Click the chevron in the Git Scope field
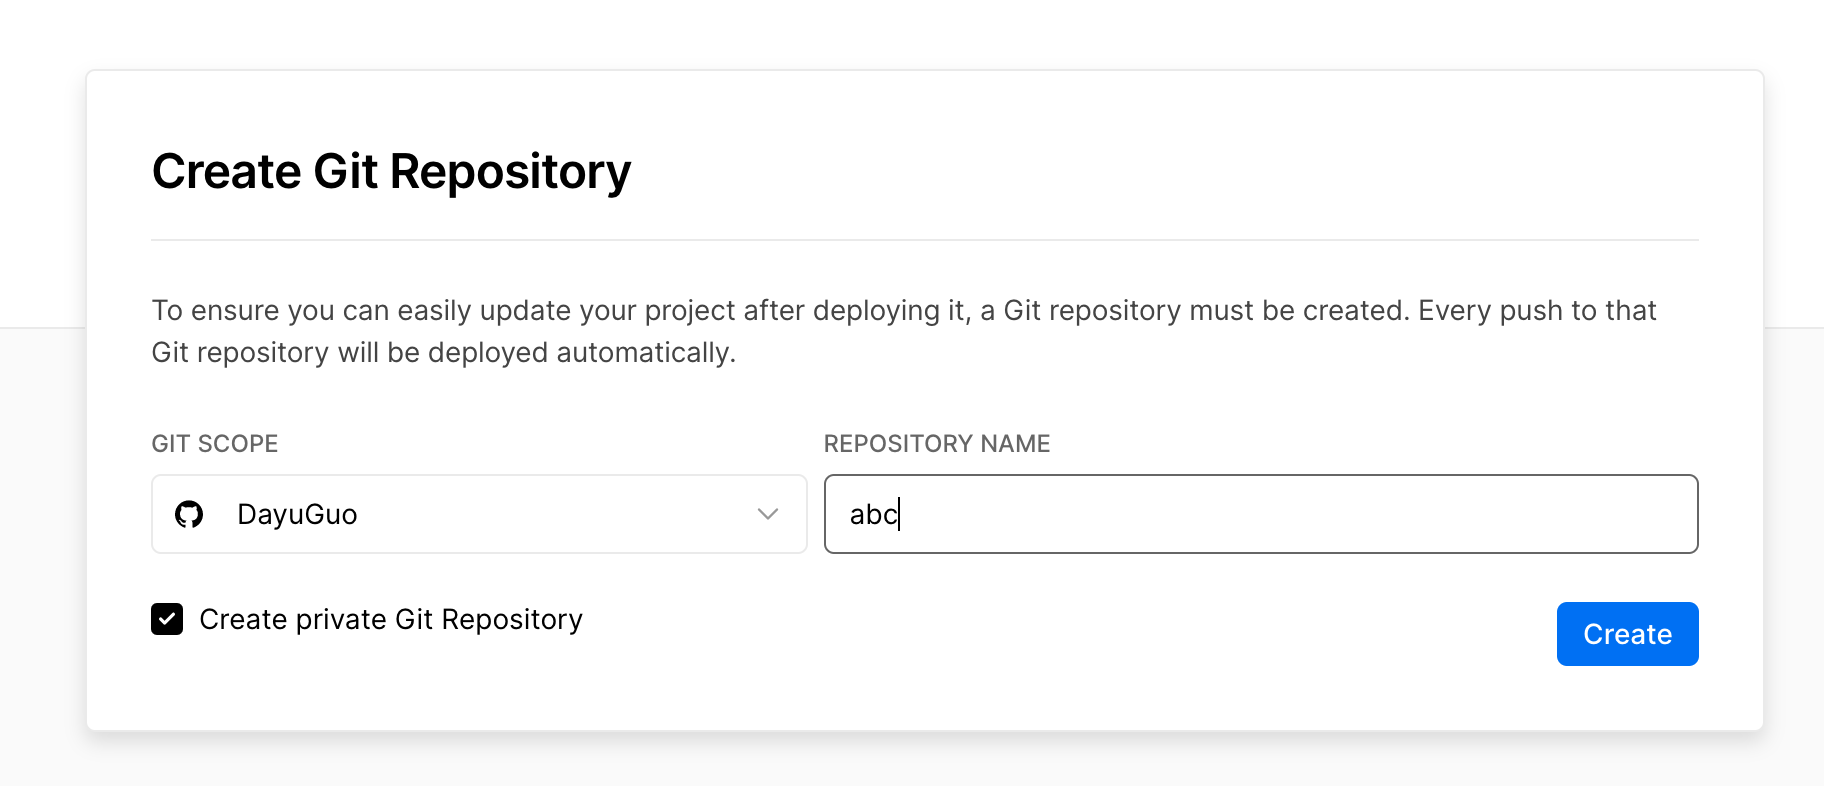Image resolution: width=1824 pixels, height=786 pixels. pyautogui.click(x=766, y=514)
